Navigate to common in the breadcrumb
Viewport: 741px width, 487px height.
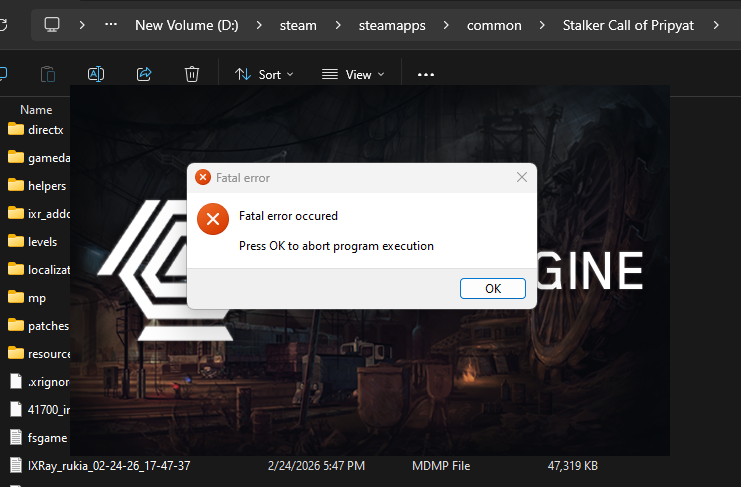494,25
